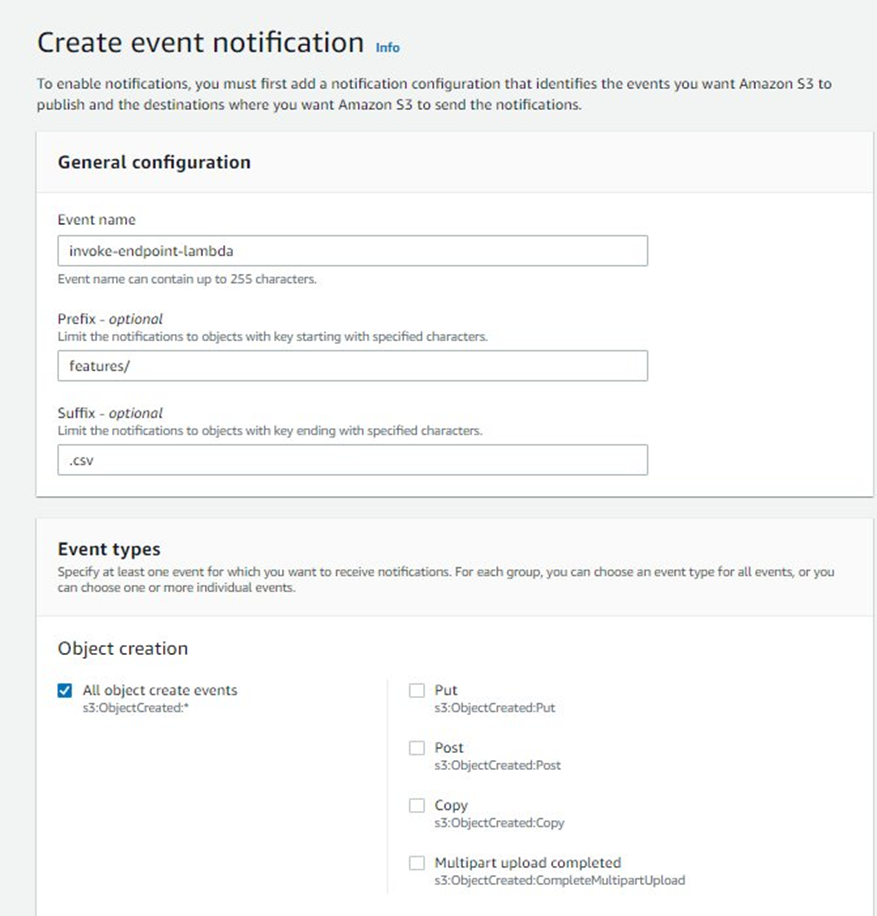The width and height of the screenshot is (877, 916).
Task: Click the Object creation heading
Action: pyautogui.click(x=123, y=648)
